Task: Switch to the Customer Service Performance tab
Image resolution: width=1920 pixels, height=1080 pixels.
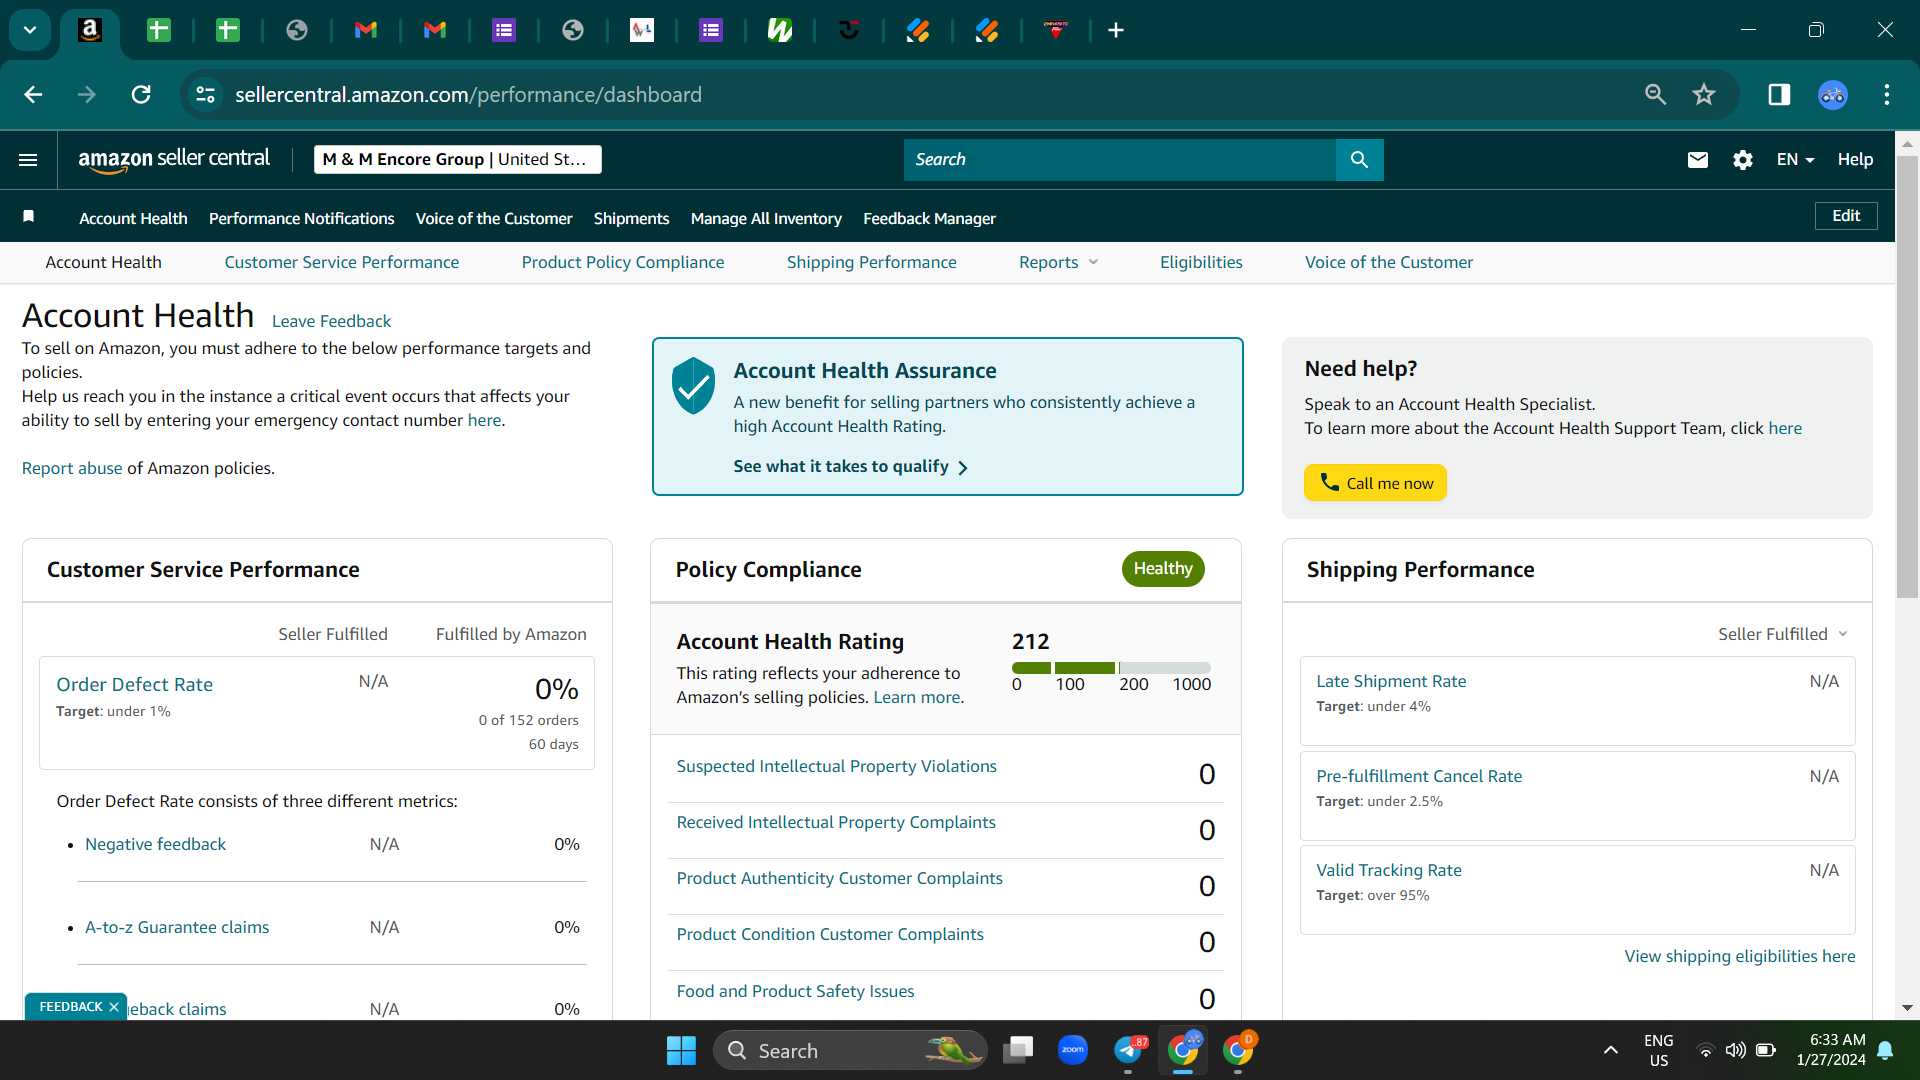Action: (342, 262)
